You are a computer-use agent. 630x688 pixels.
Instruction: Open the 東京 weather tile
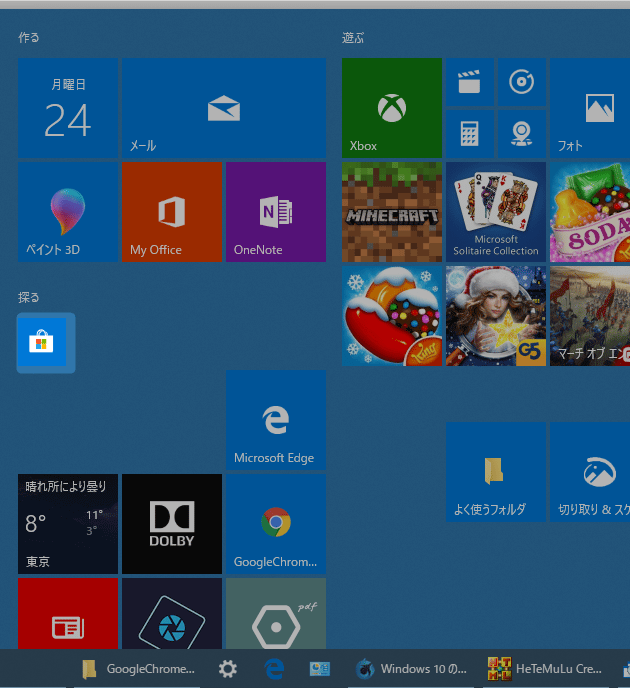pos(68,524)
